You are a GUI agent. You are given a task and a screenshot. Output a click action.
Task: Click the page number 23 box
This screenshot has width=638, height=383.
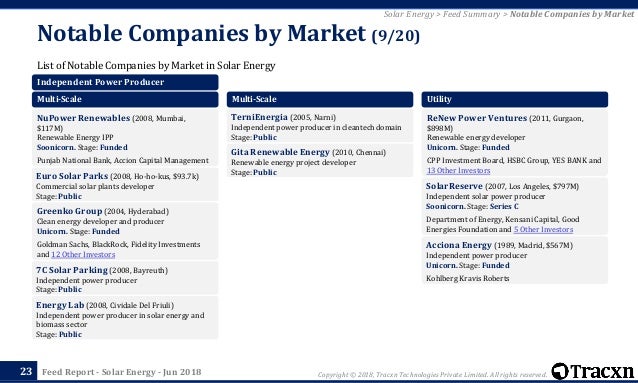[x=26, y=371]
